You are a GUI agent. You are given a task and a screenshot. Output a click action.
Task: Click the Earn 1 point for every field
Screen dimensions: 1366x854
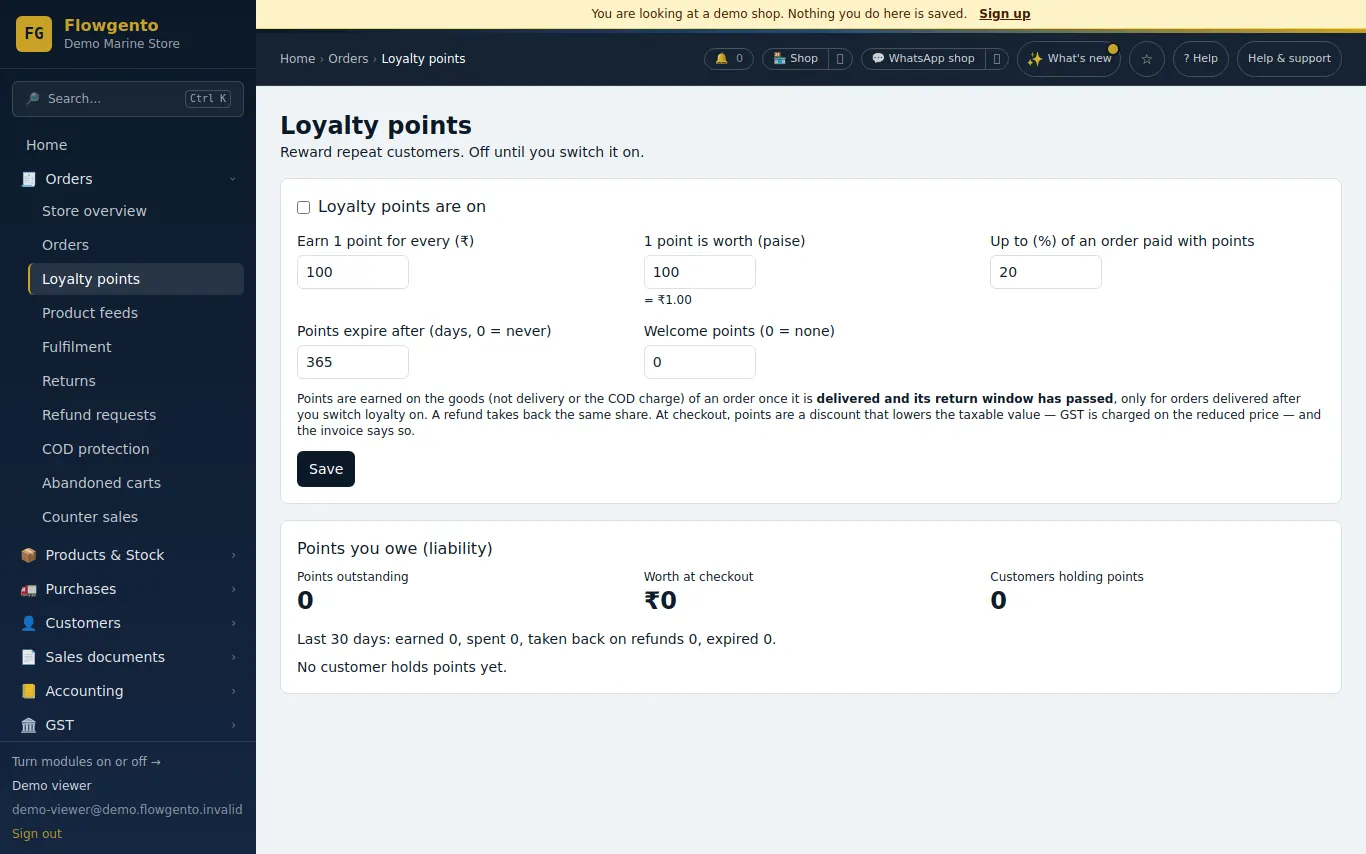[353, 272]
